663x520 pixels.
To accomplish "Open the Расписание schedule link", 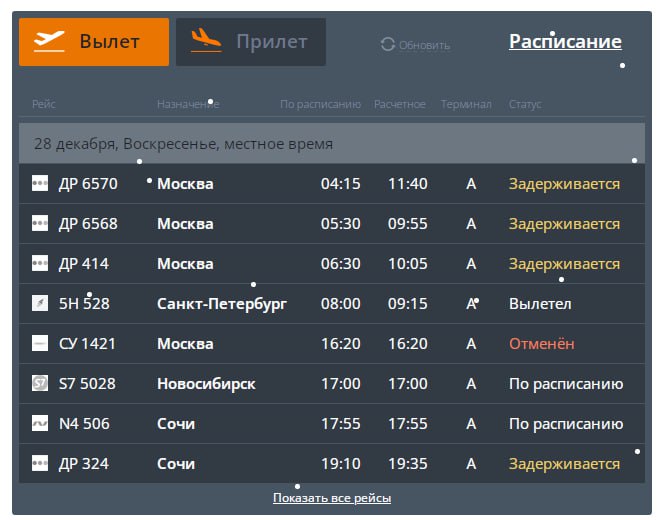I will tap(565, 42).
